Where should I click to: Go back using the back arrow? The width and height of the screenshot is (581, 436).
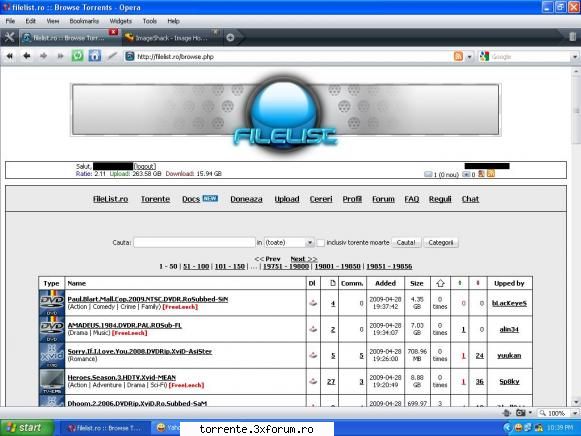[x=27, y=56]
